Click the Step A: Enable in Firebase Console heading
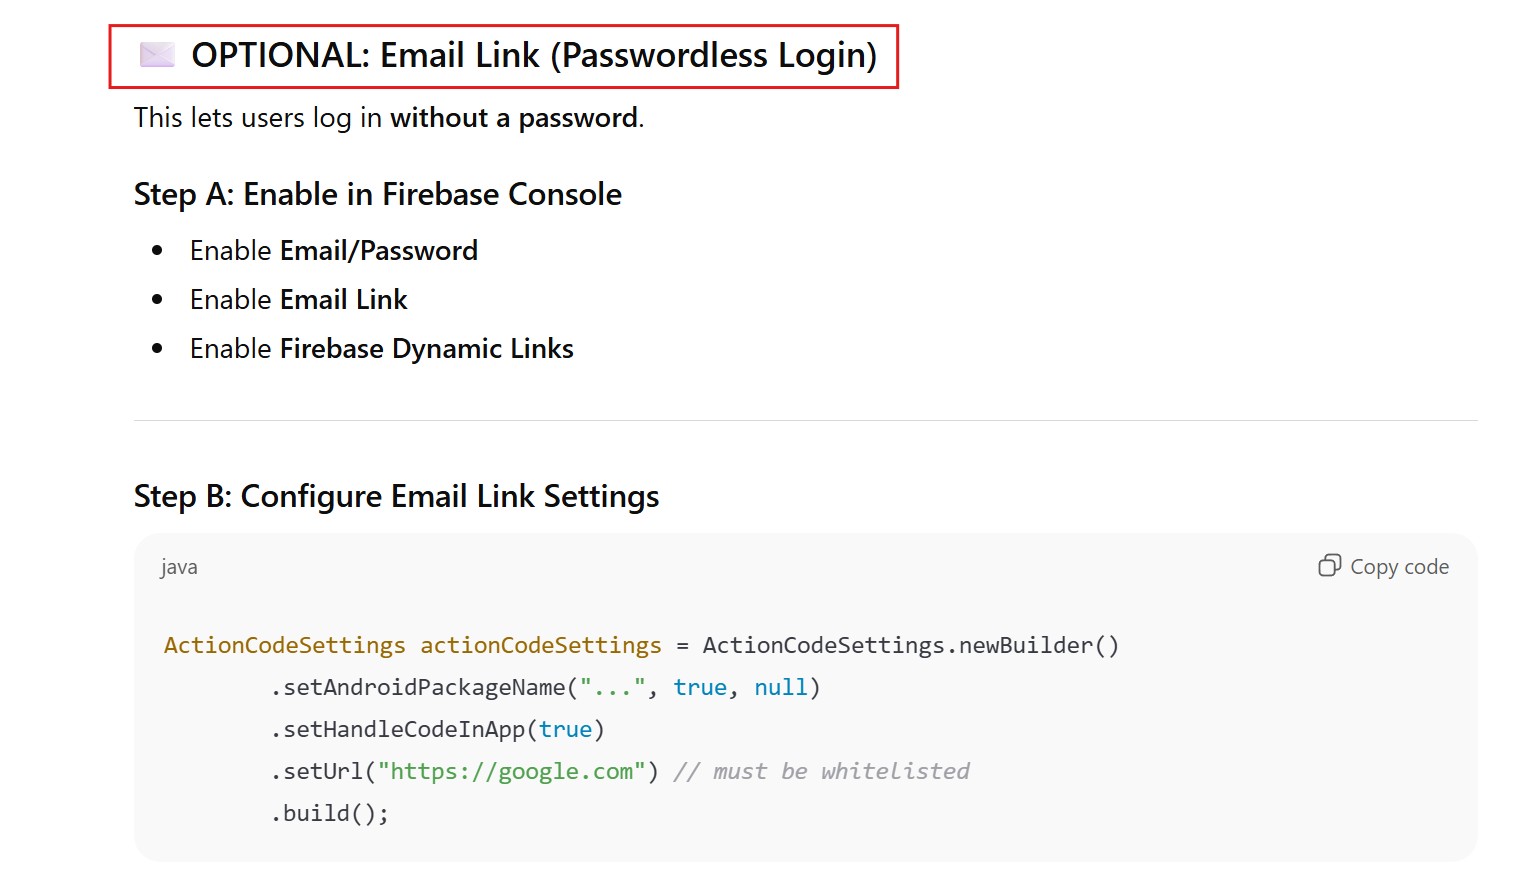This screenshot has width=1518, height=894. tap(377, 194)
